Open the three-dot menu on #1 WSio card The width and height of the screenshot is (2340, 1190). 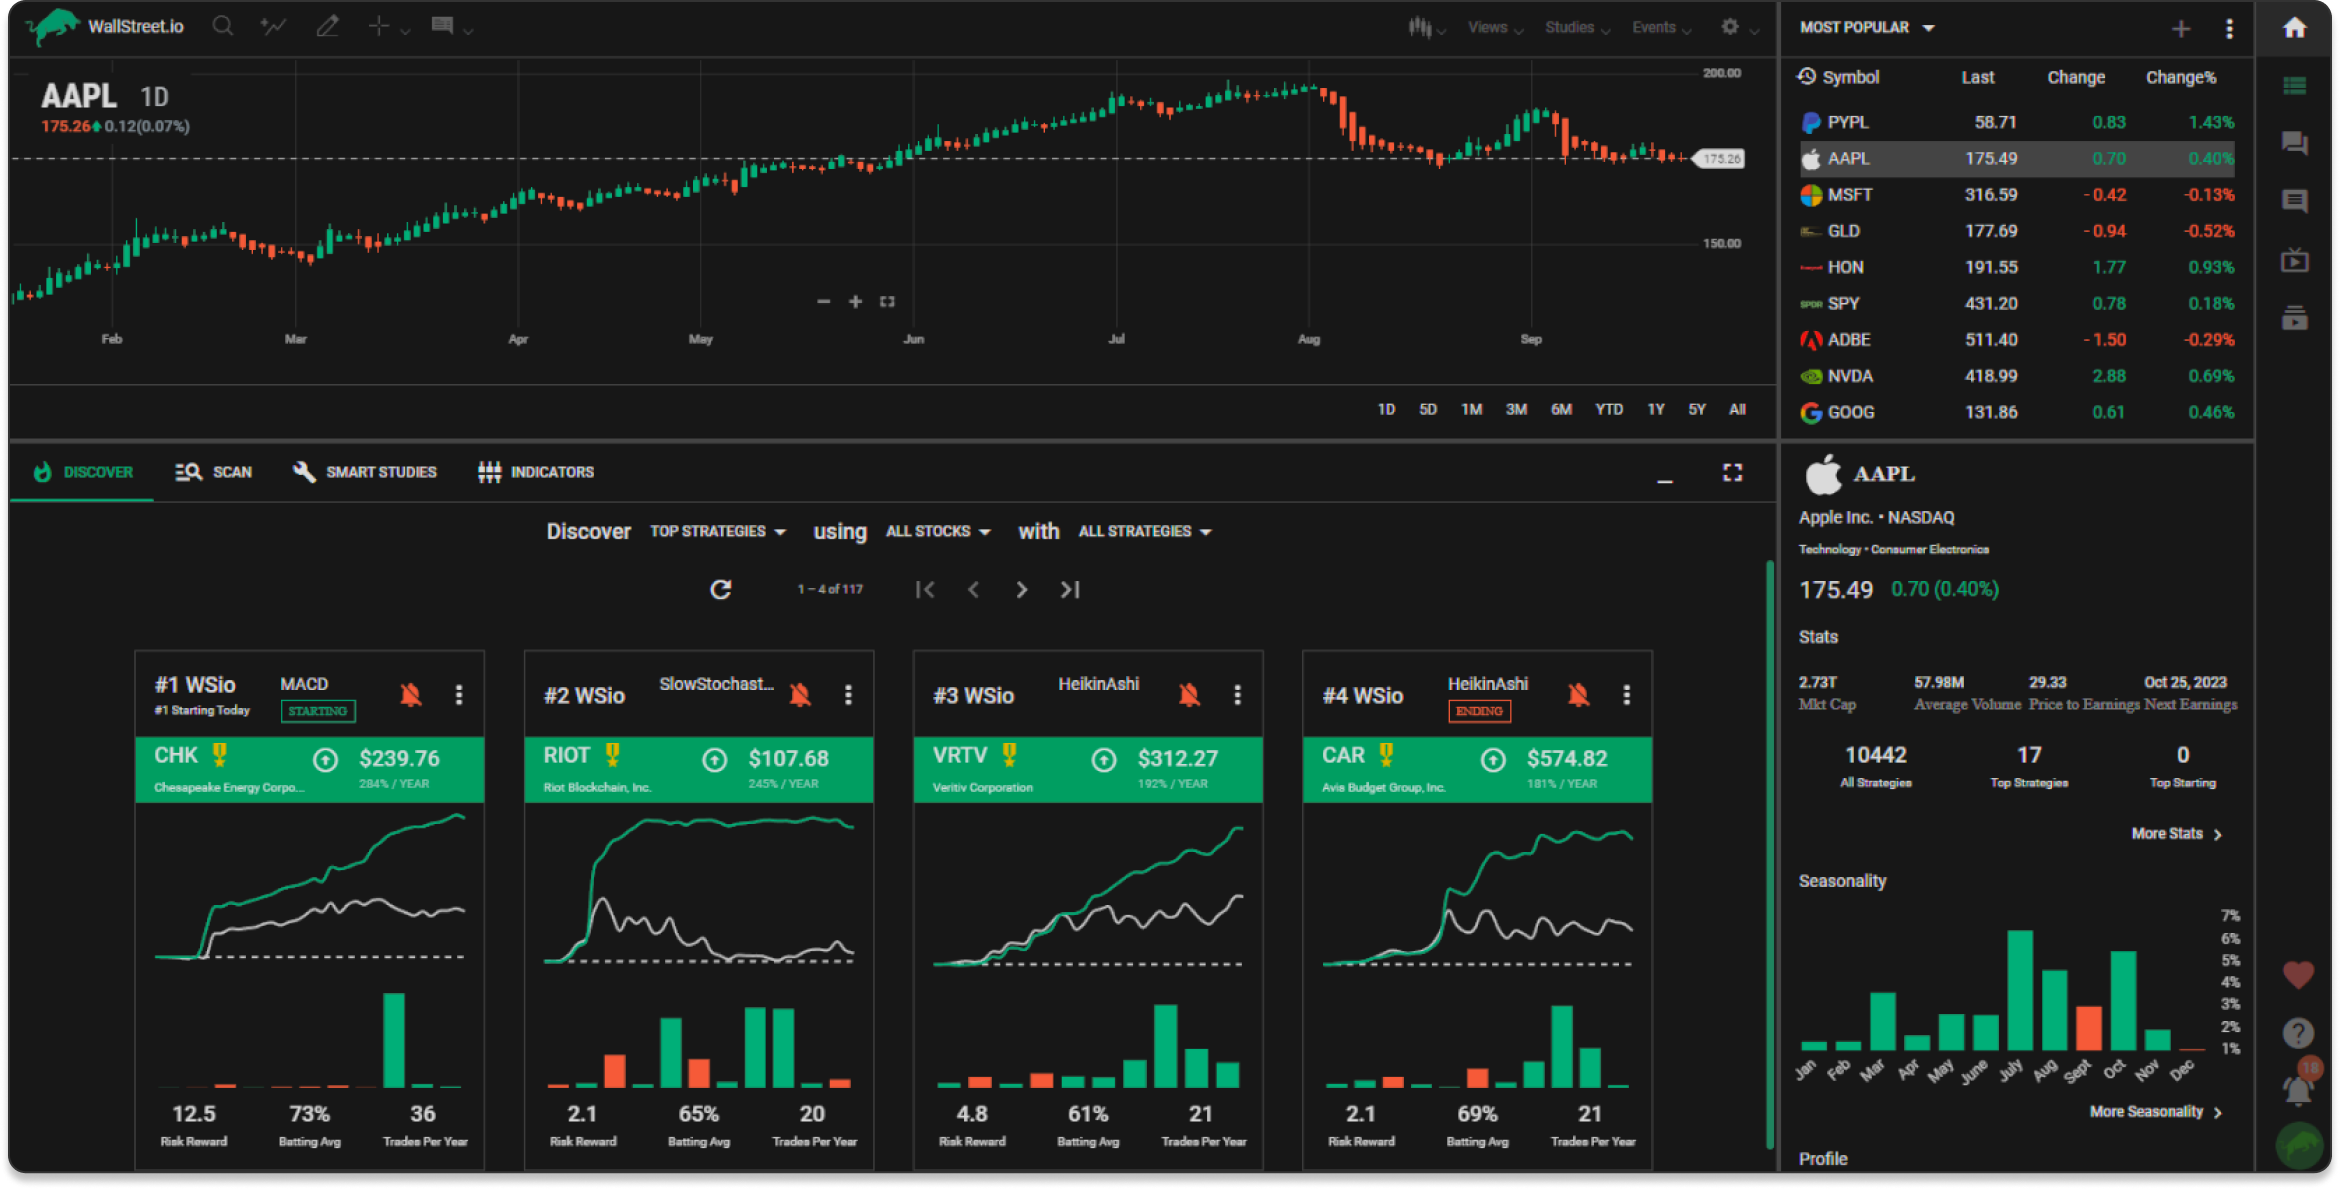tap(459, 695)
